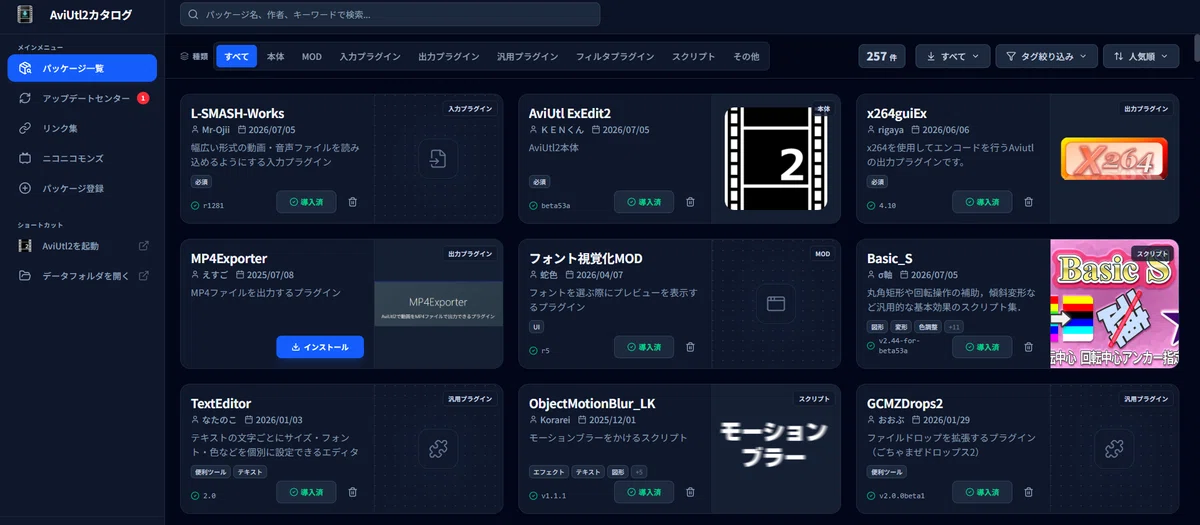This screenshot has height=525, width=1200.
Task: Click the 種類 layers icon
Action: [184, 57]
